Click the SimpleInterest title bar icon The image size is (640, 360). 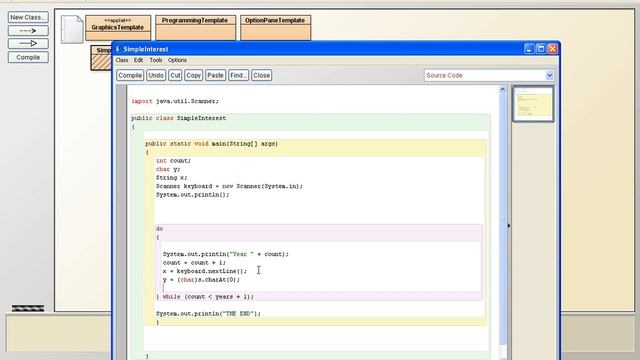click(x=118, y=49)
